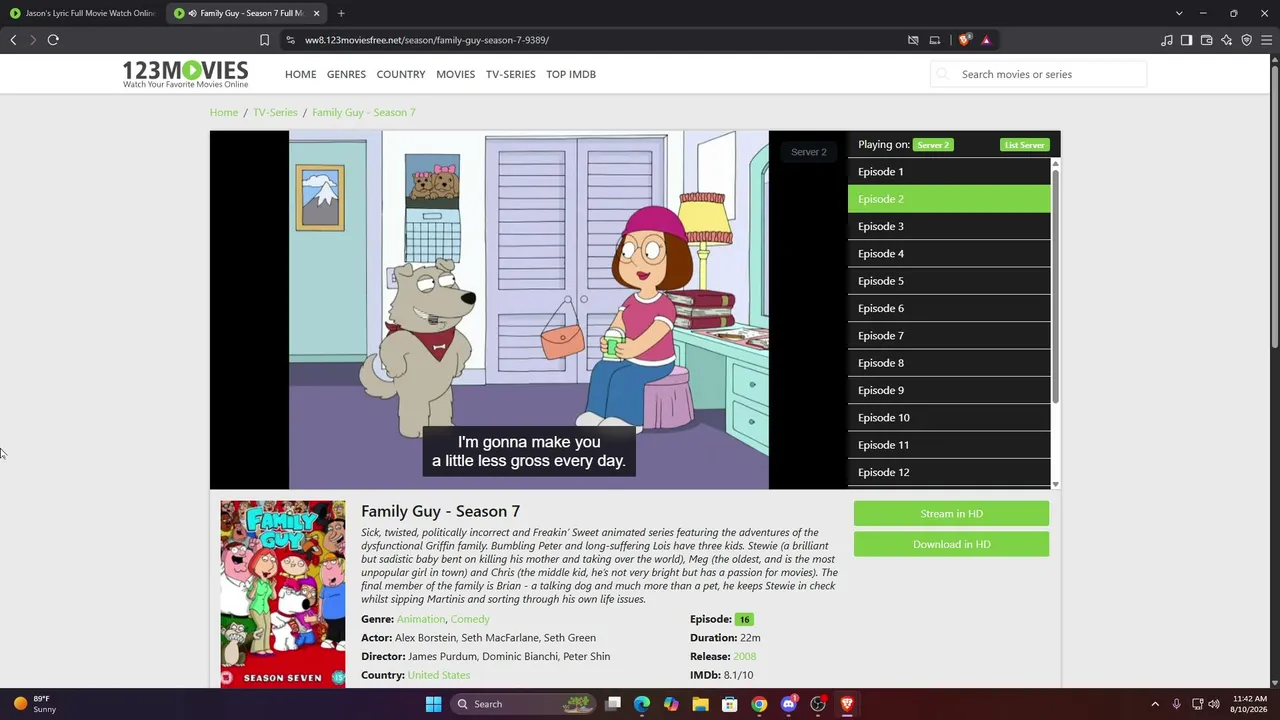Click the Server 2 overlay on video
The image size is (1280, 720).
point(809,152)
